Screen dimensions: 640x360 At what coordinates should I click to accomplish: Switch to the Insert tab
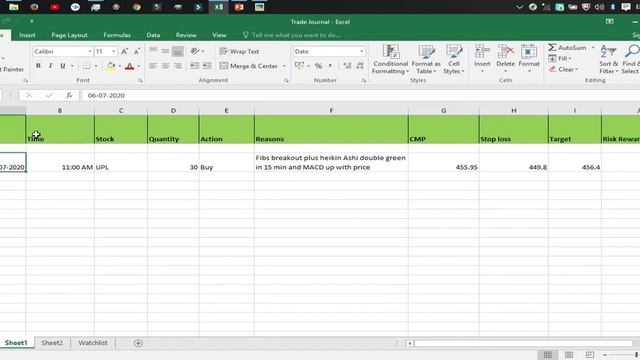pos(27,35)
